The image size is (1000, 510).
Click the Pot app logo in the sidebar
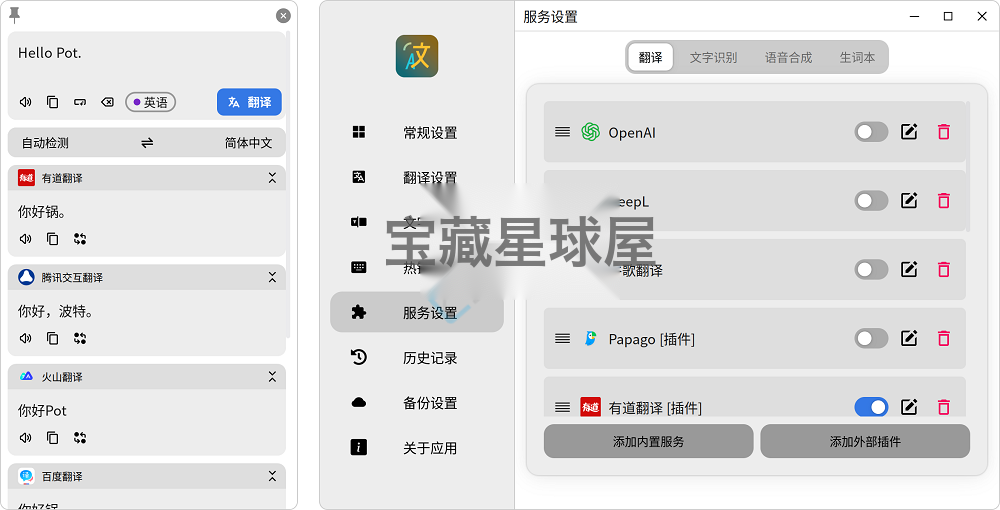tap(417, 56)
